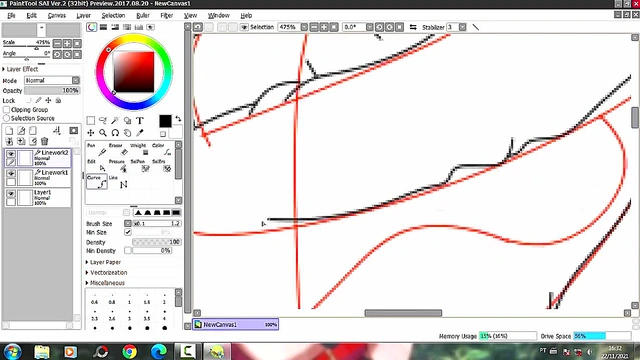This screenshot has width=640, height=360.
Task: Open the Canvas menu
Action: [57, 15]
